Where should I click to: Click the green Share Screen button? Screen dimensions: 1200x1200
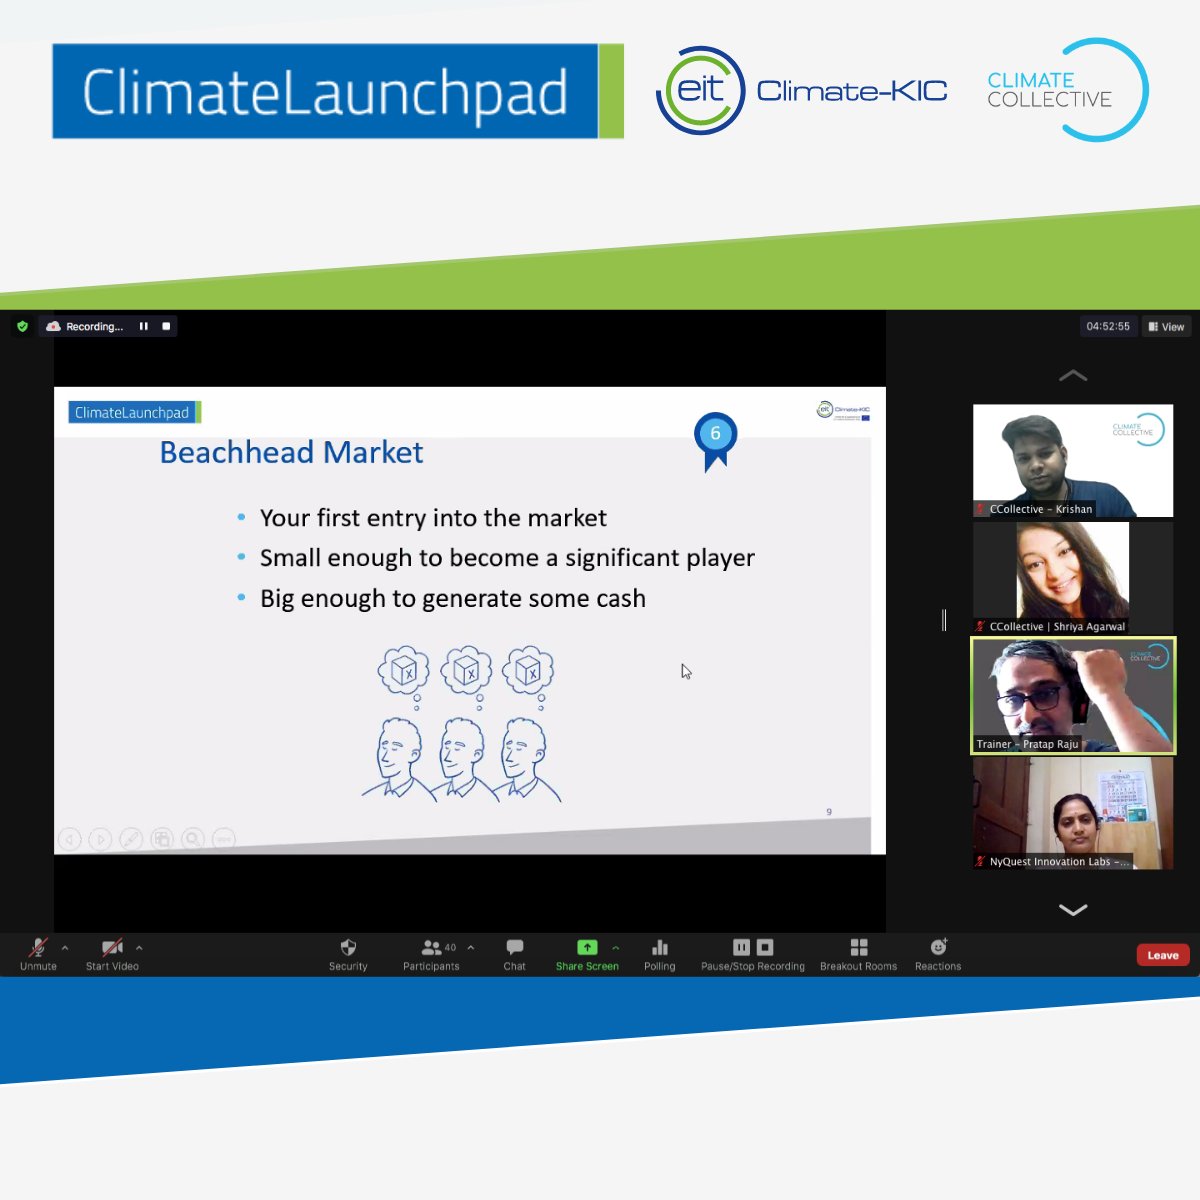click(587, 954)
